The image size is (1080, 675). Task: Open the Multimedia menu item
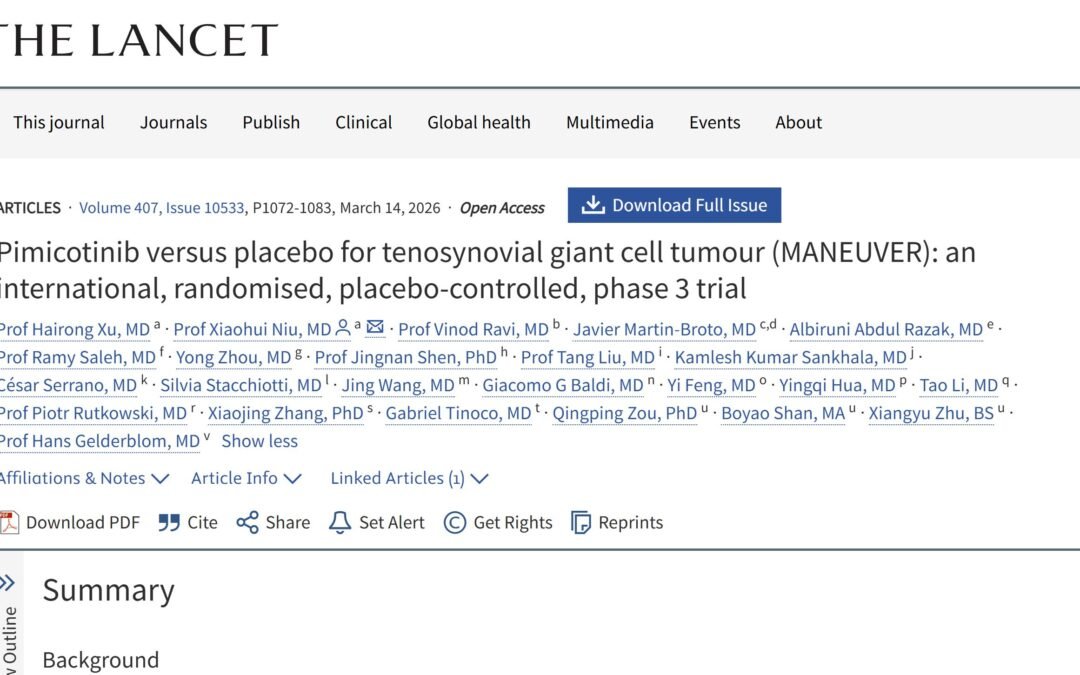(x=609, y=122)
